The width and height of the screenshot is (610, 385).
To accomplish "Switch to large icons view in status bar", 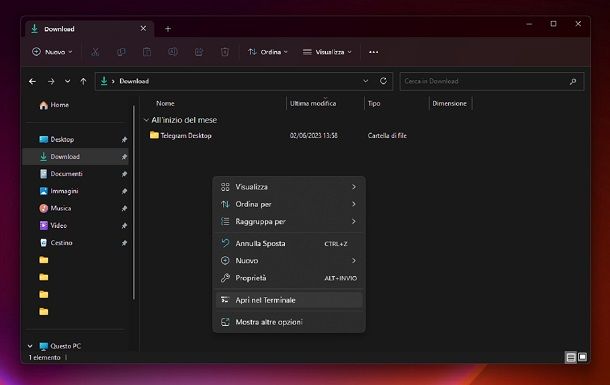I will (x=582, y=357).
